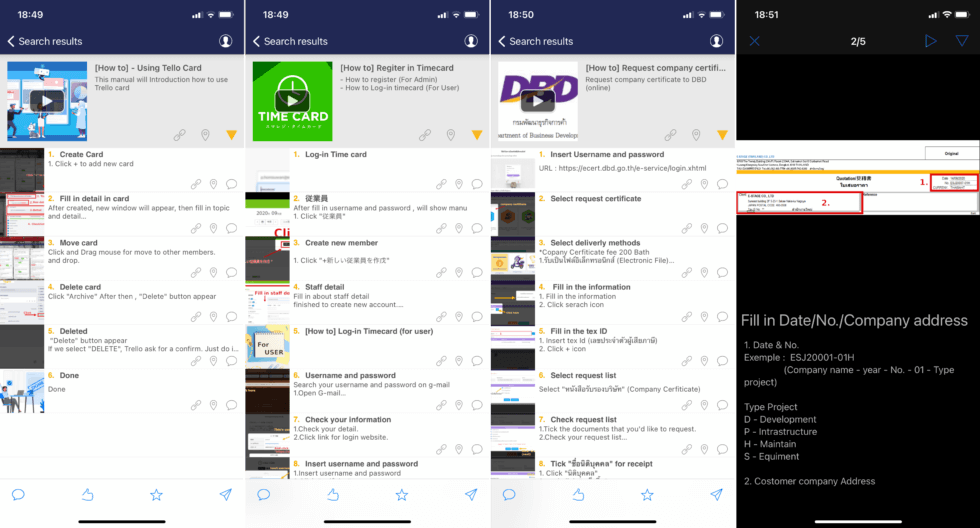Tap star favorite icon on the Tello Card screen
980x528 pixels.
156,495
